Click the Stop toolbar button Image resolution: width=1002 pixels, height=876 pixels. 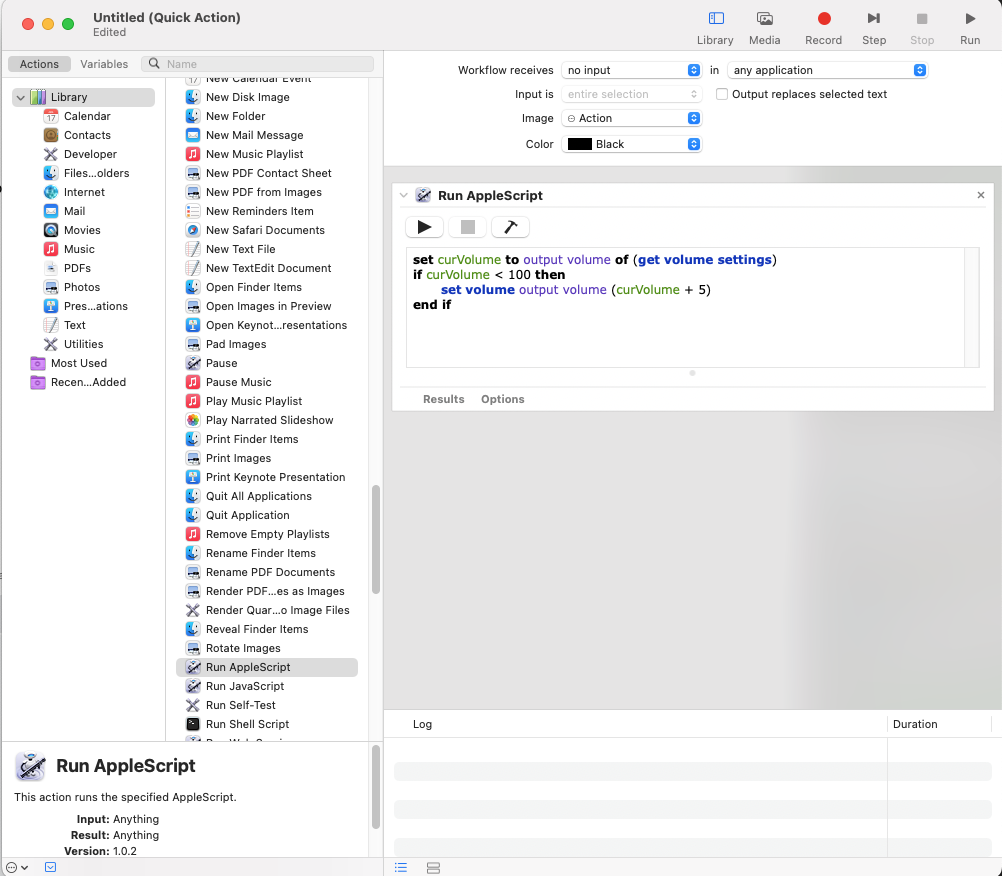pyautogui.click(x=921, y=28)
